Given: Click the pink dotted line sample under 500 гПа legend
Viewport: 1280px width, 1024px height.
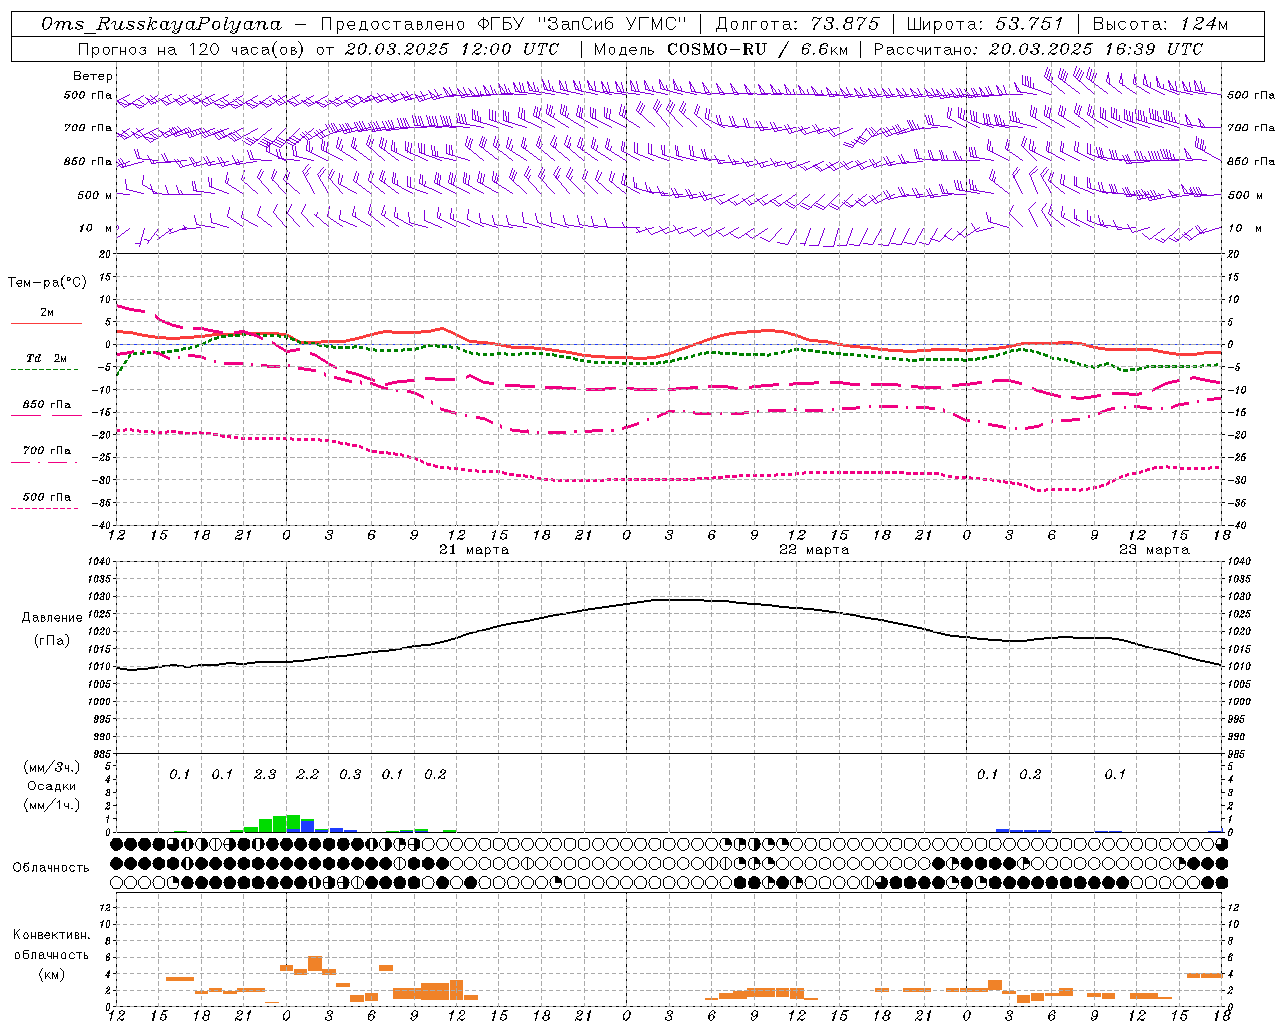Looking at the screenshot, I should click(44, 508).
